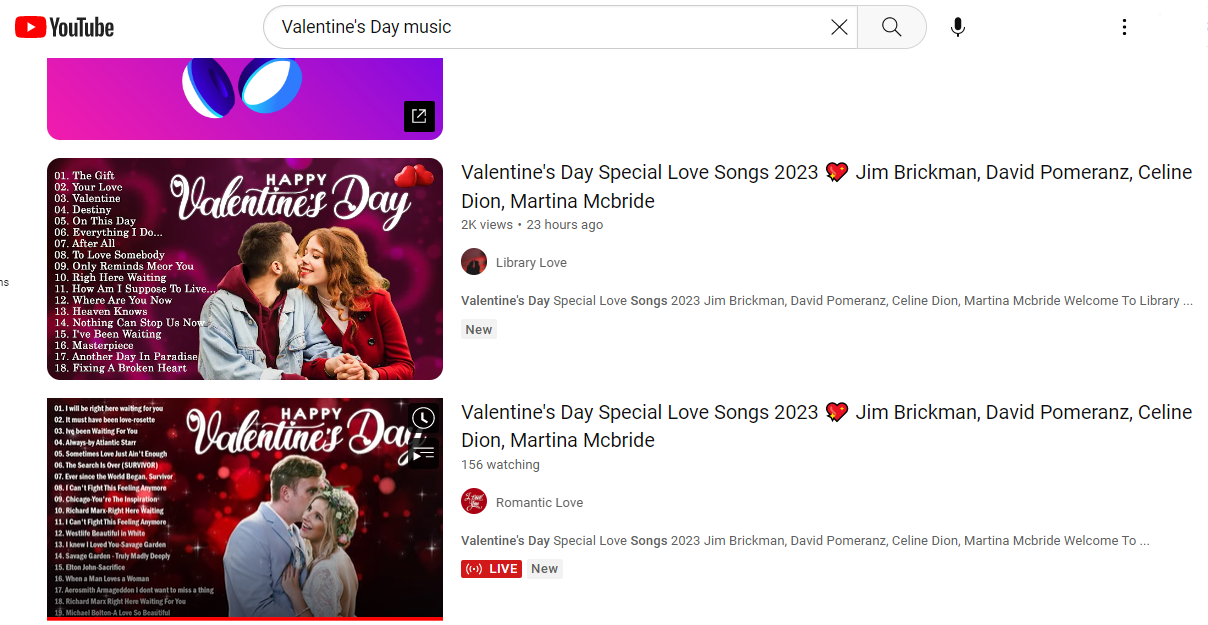Viewport: 1208px width, 625px height.
Task: Click Watch Later clock on second thumbnail
Action: (423, 418)
